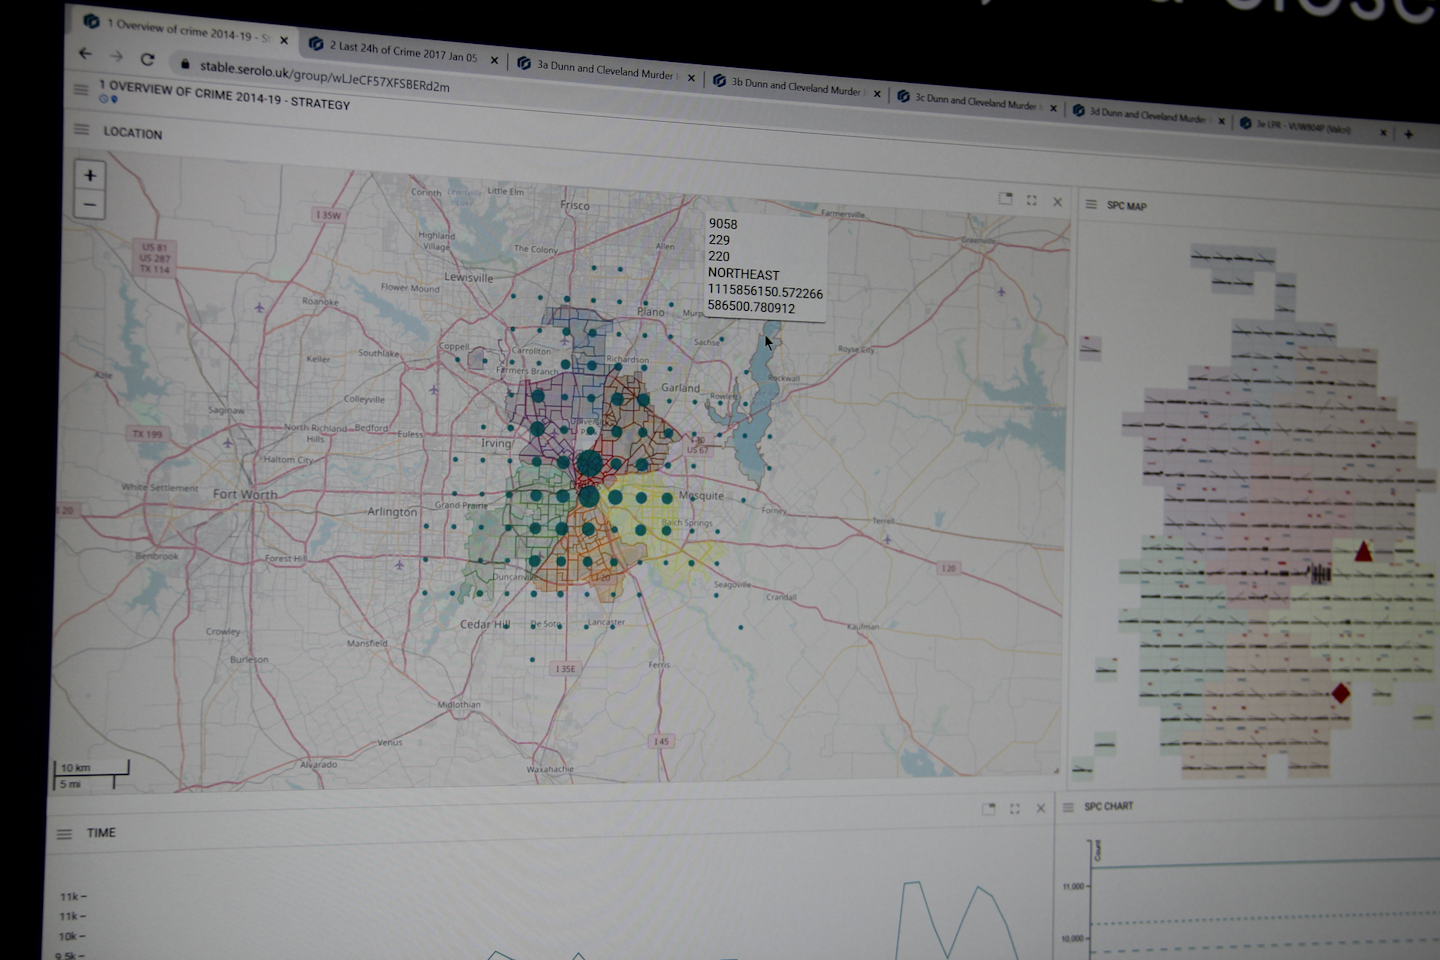This screenshot has height=960, width=1440.
Task: Close the '3a Dunn and Cleveland Murder' tab
Action: (691, 77)
